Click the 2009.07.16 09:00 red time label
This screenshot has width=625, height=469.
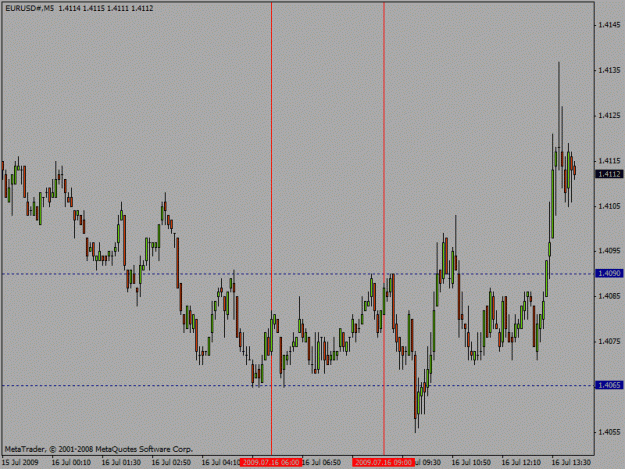pyautogui.click(x=383, y=462)
